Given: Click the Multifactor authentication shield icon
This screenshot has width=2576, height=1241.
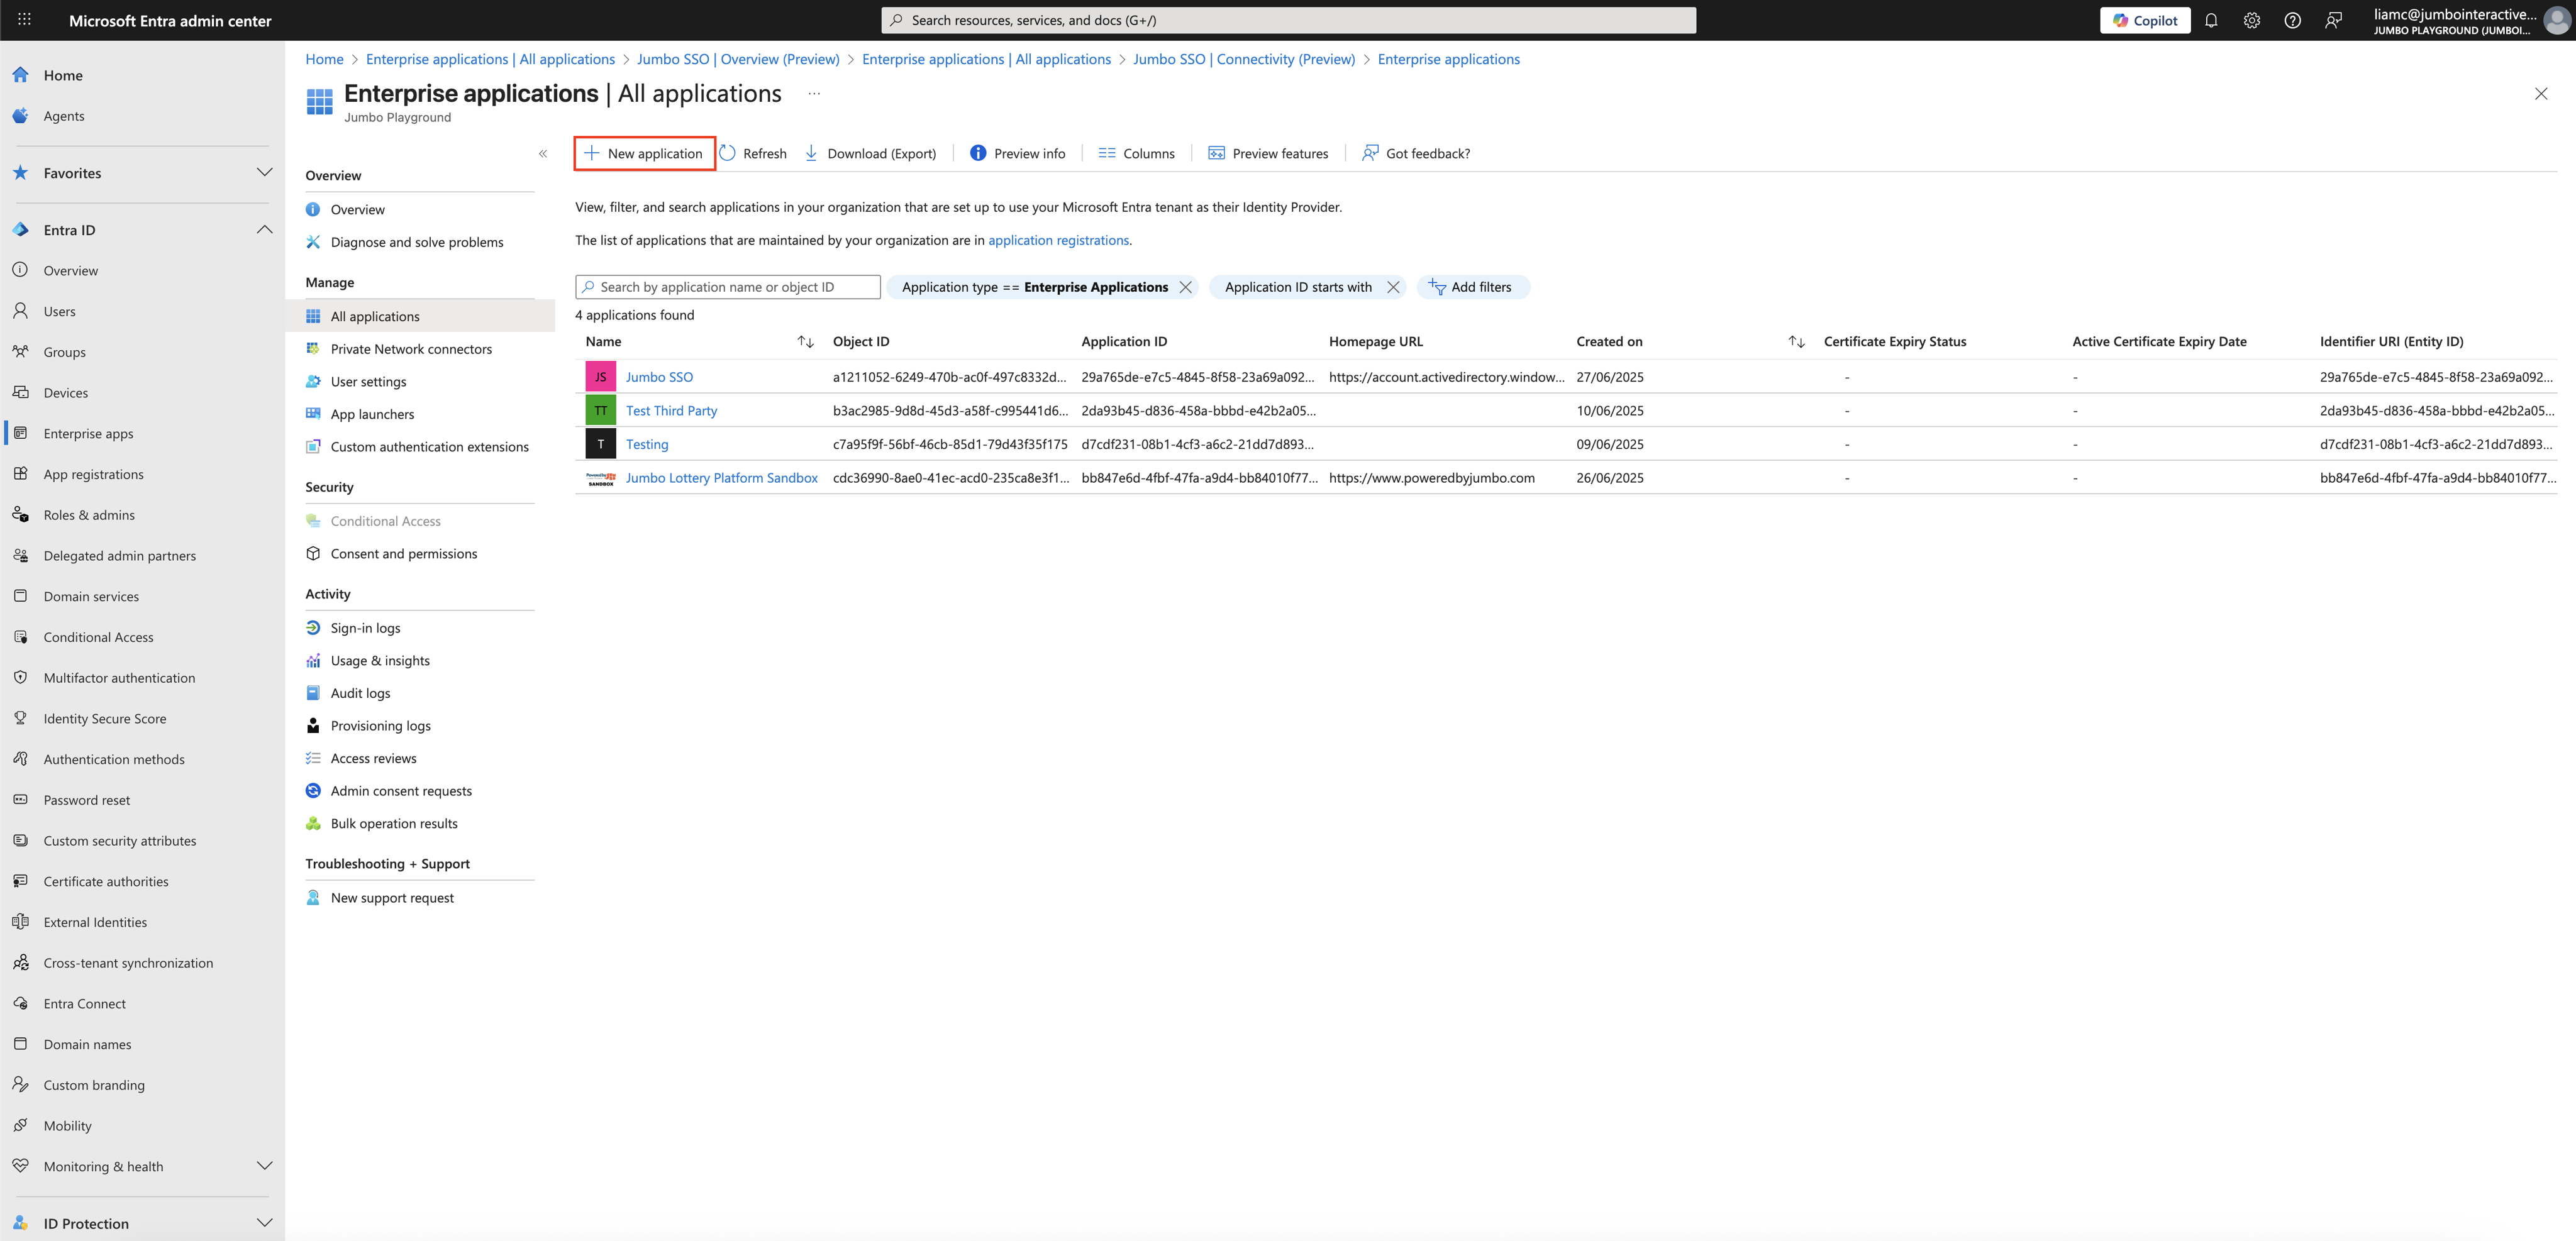Looking at the screenshot, I should click(x=20, y=677).
